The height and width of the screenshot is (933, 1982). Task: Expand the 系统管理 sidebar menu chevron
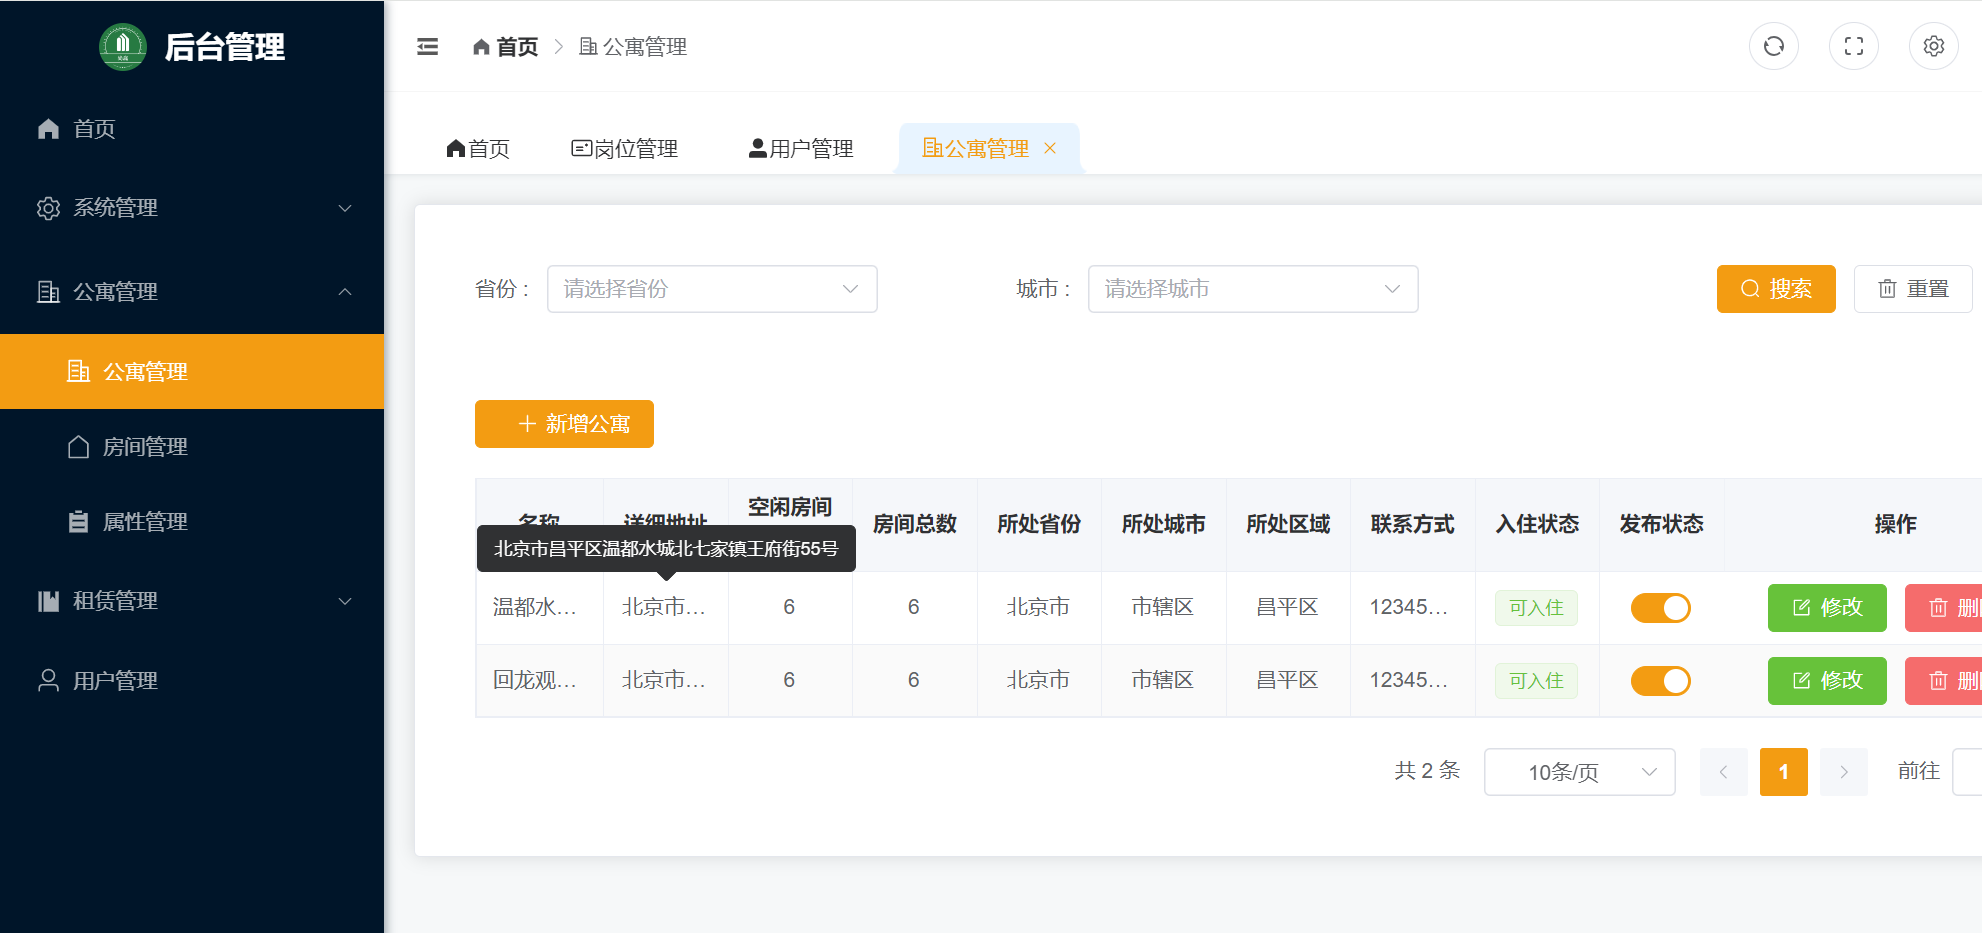345,208
